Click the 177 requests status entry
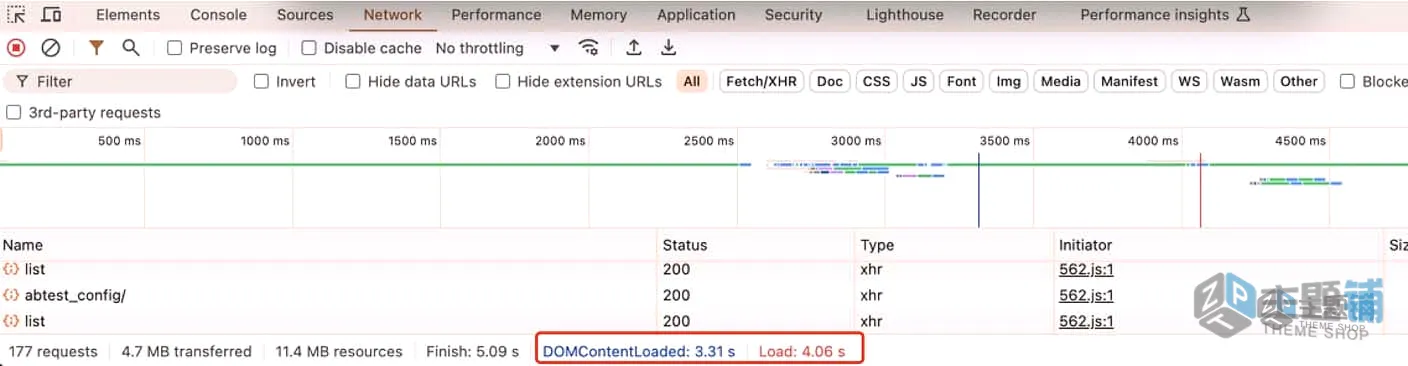The height and width of the screenshot is (366, 1408). click(53, 351)
